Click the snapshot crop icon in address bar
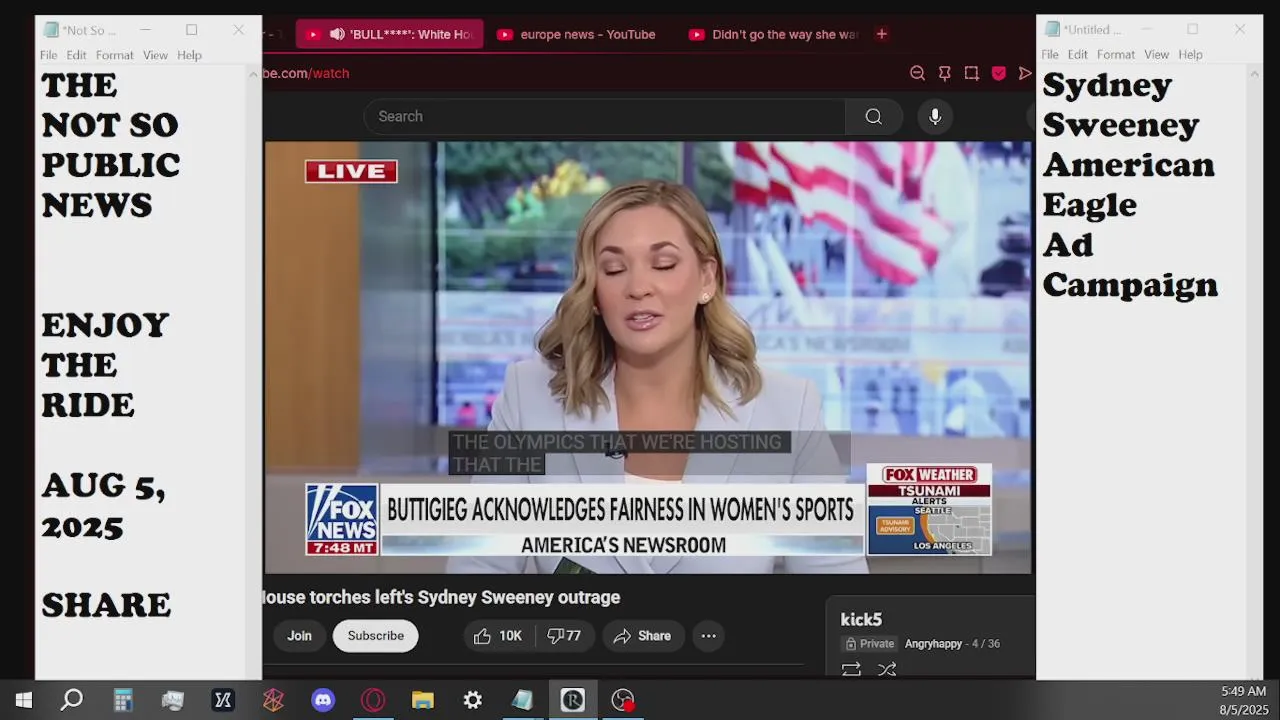Viewport: 1280px width, 720px height. [971, 73]
